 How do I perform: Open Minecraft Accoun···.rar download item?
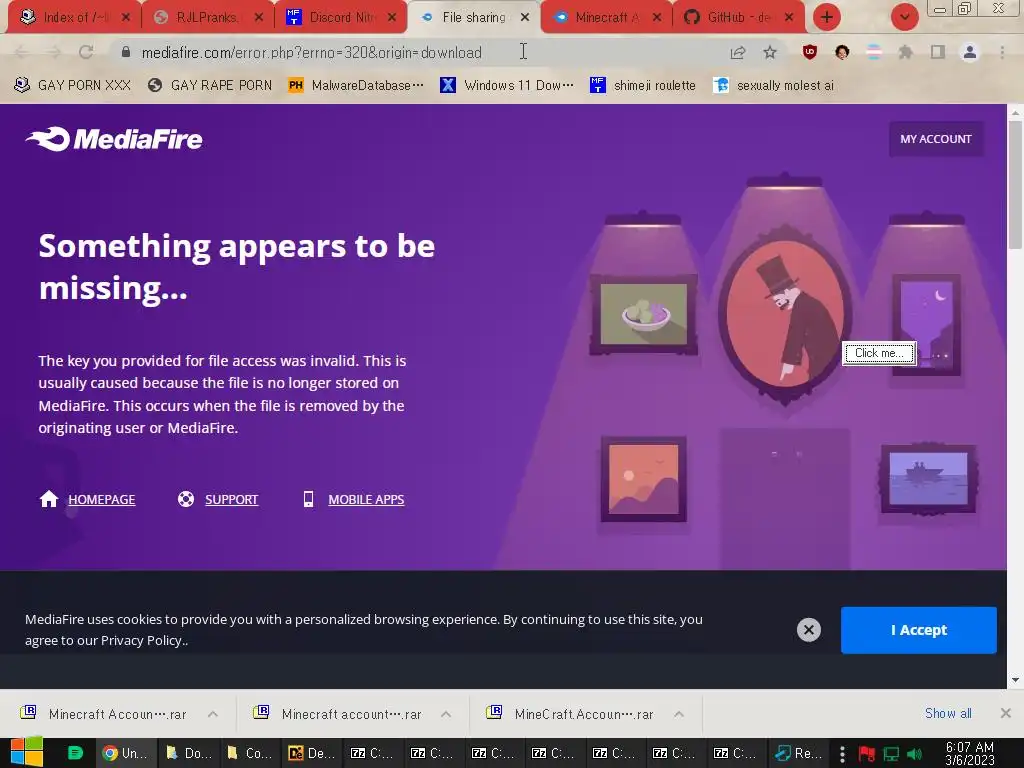click(x=104, y=714)
